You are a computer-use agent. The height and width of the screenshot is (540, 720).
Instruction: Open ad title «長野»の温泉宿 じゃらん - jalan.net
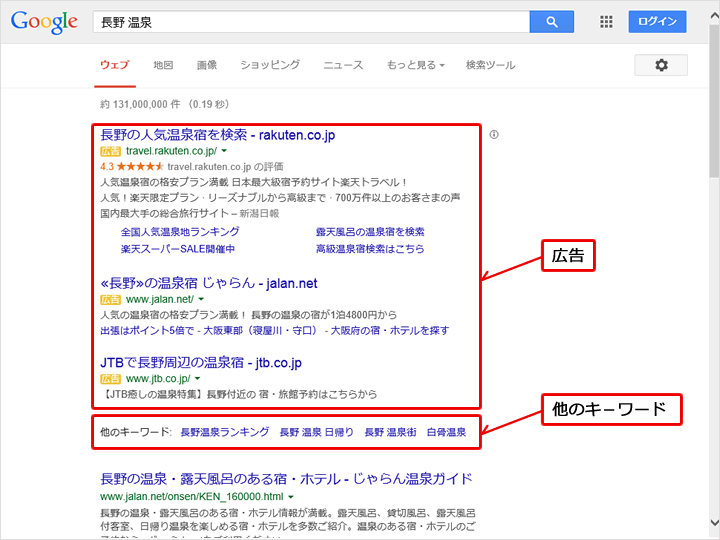coord(209,283)
